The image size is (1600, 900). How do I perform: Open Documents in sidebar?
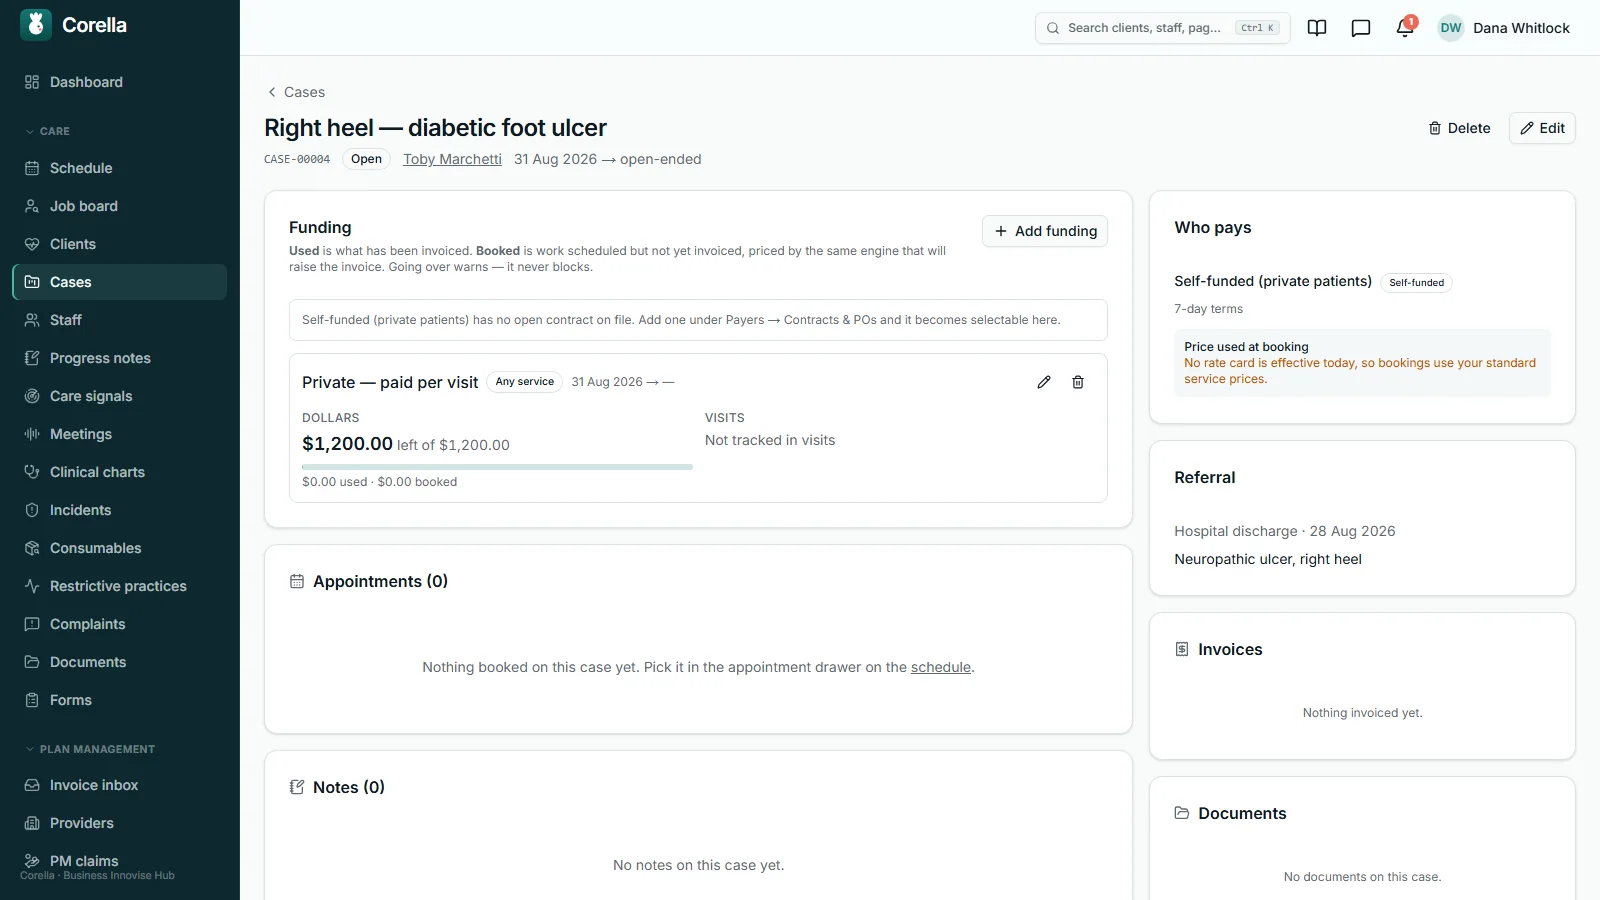tap(120, 662)
